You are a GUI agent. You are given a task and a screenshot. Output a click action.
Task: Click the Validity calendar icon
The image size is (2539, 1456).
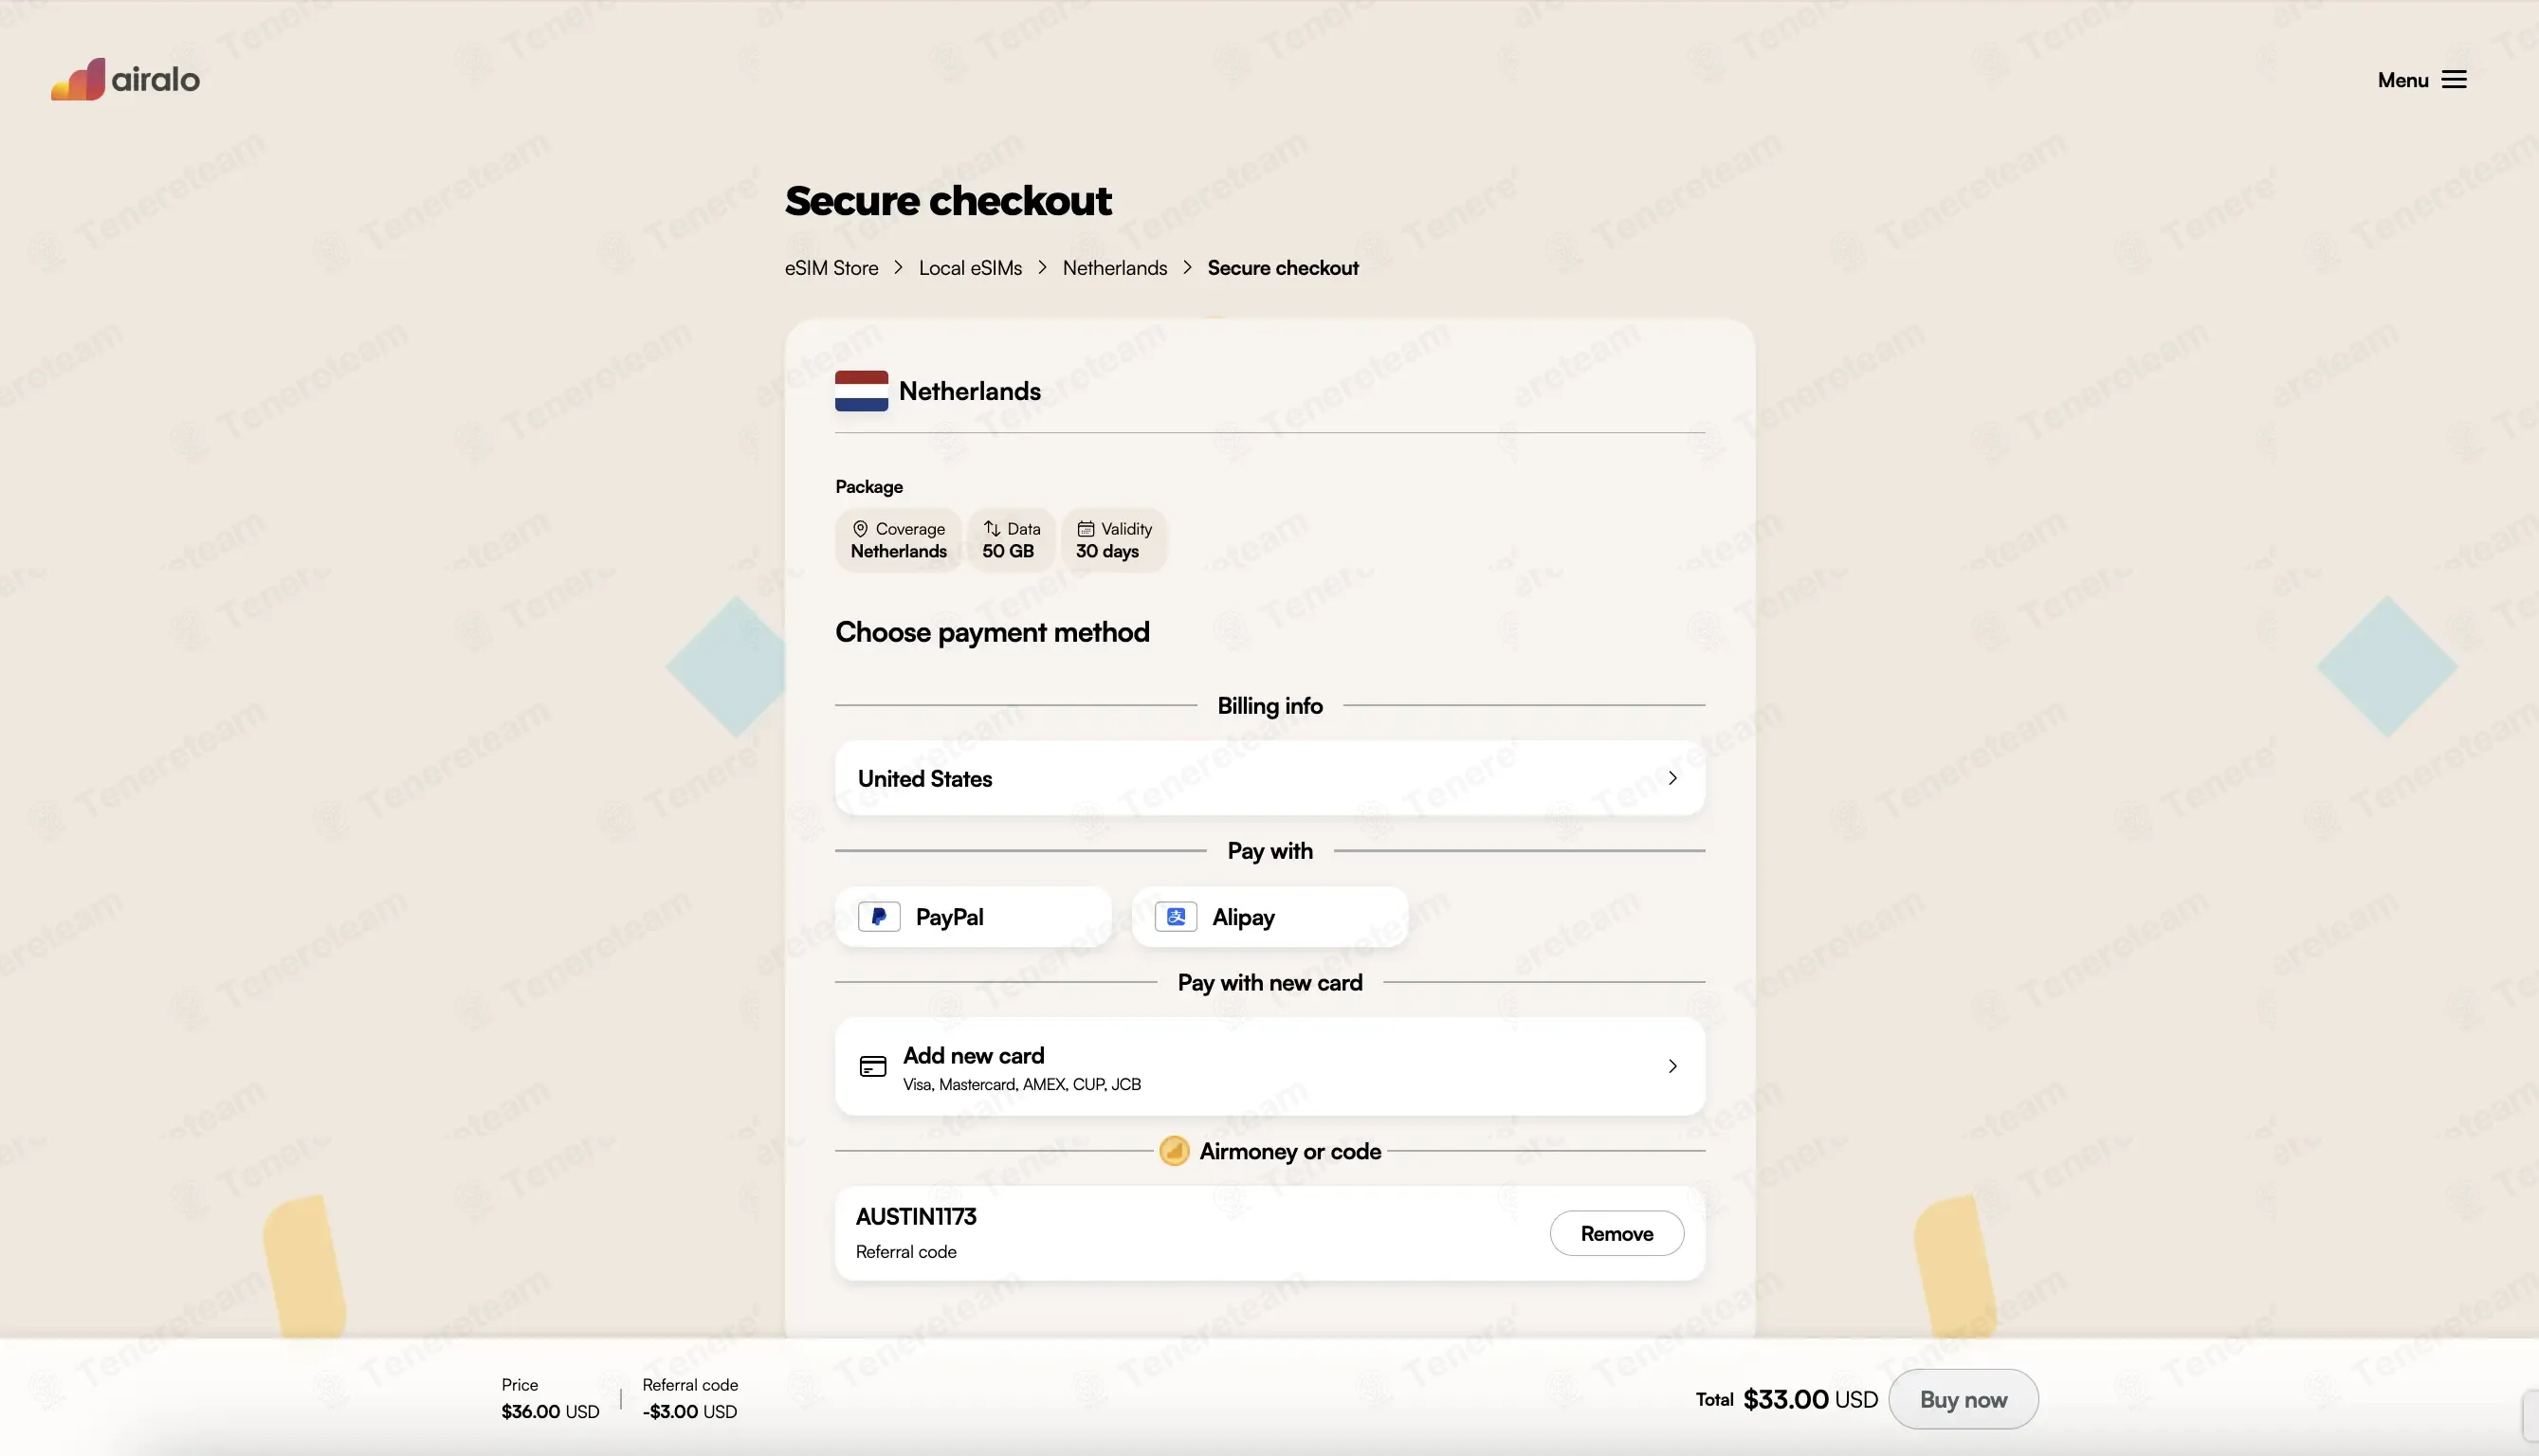click(x=1085, y=529)
